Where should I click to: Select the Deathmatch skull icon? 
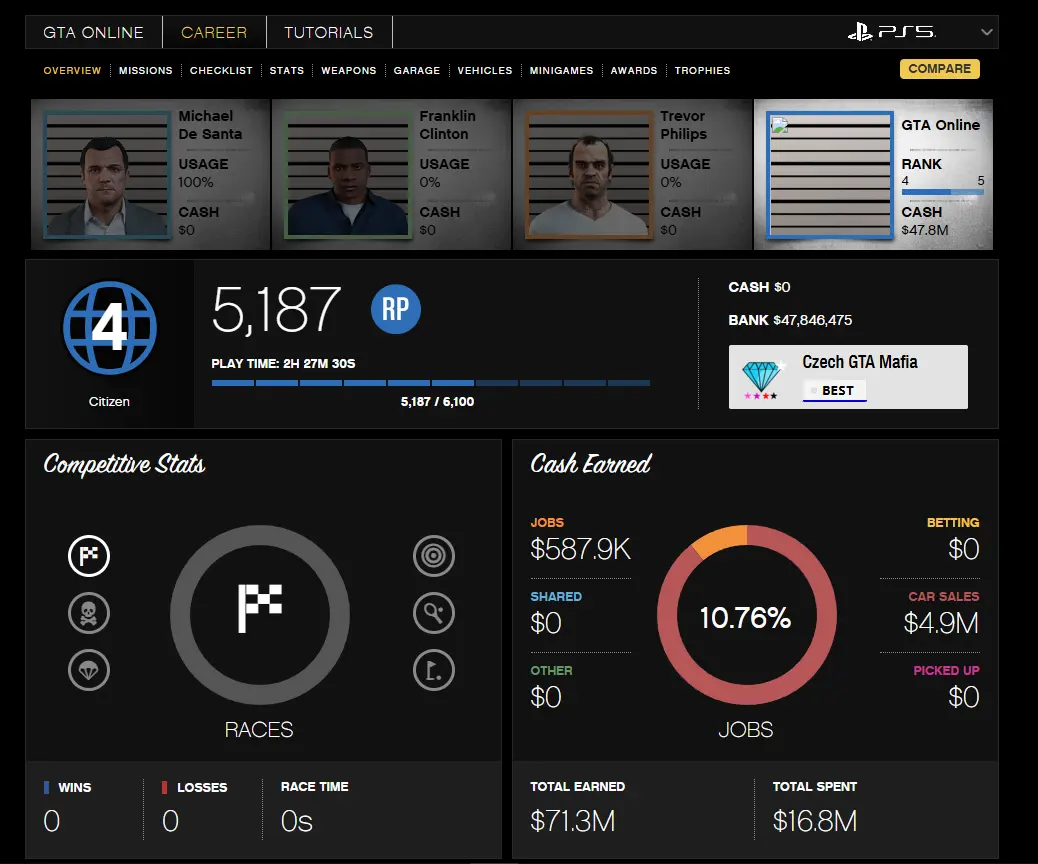(89, 612)
